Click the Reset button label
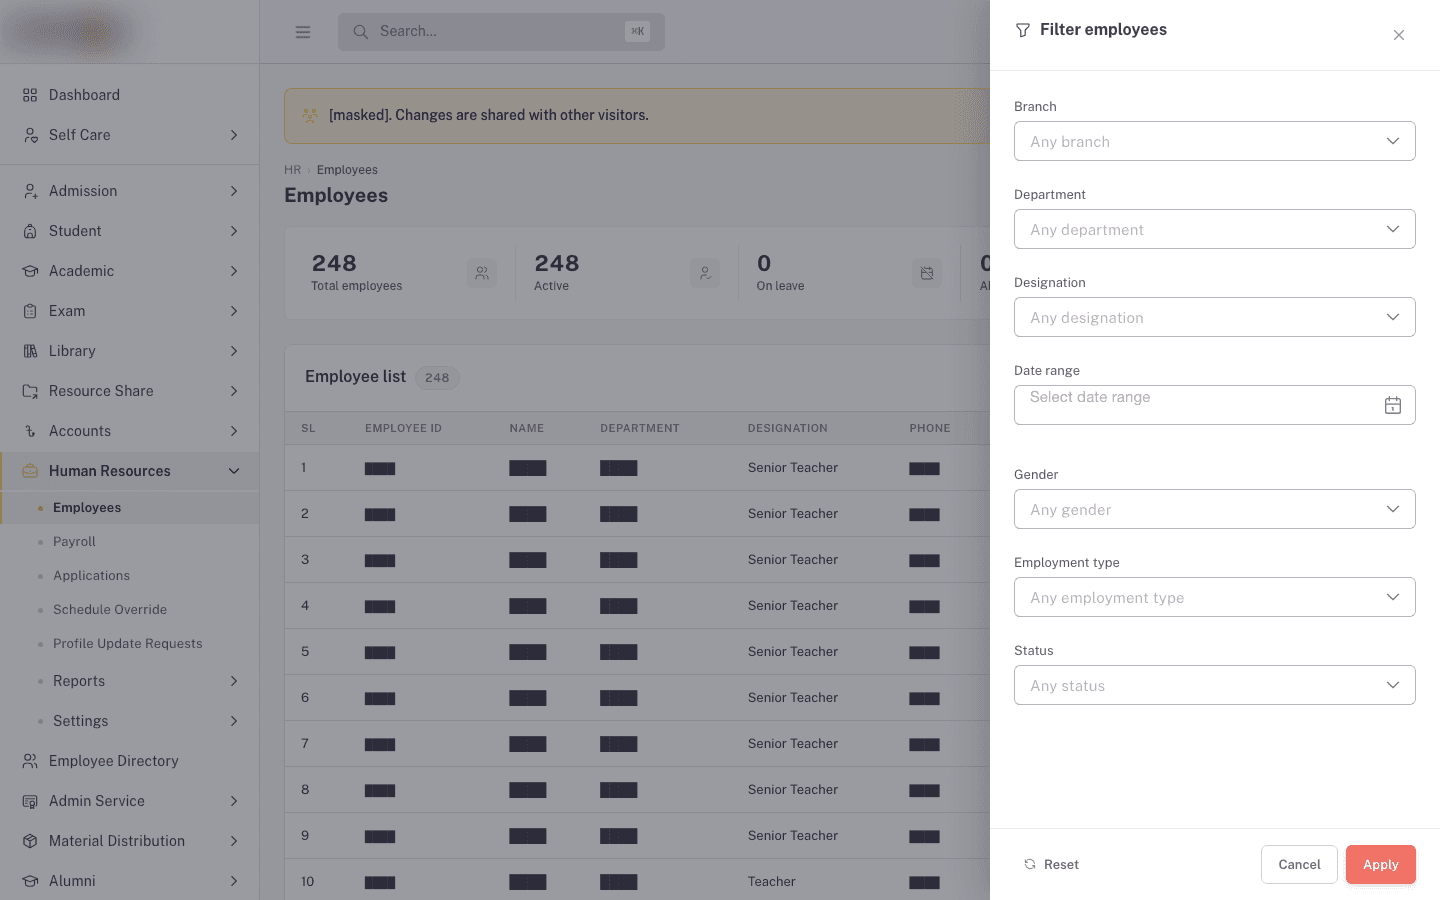Viewport: 1440px width, 900px height. point(1061,864)
